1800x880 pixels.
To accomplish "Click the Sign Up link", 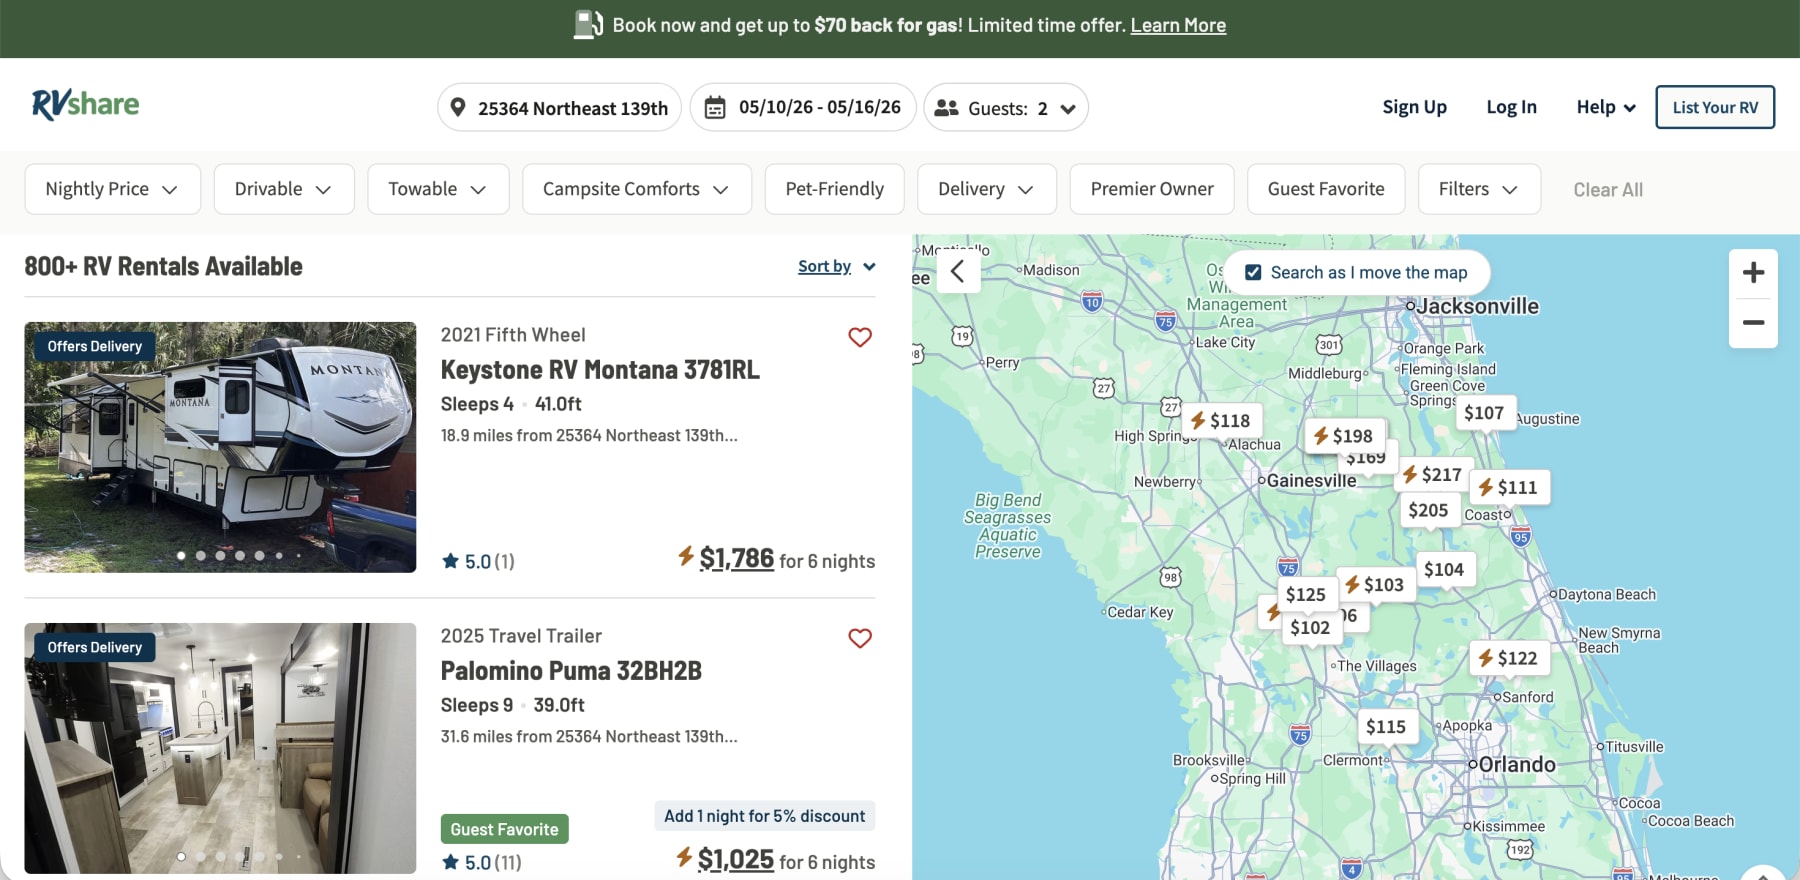I will coord(1414,107).
